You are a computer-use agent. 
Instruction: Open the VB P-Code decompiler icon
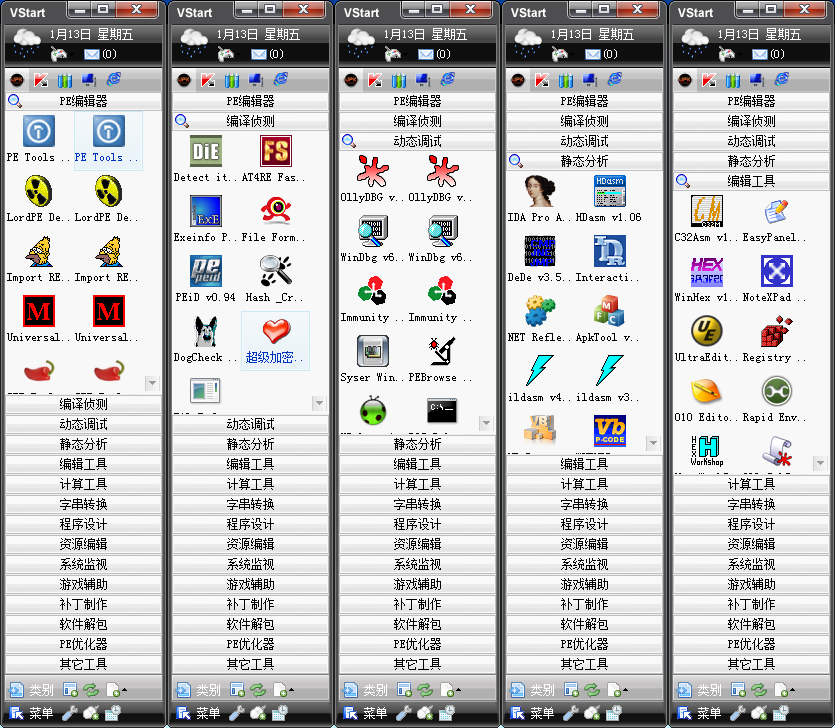click(x=609, y=430)
